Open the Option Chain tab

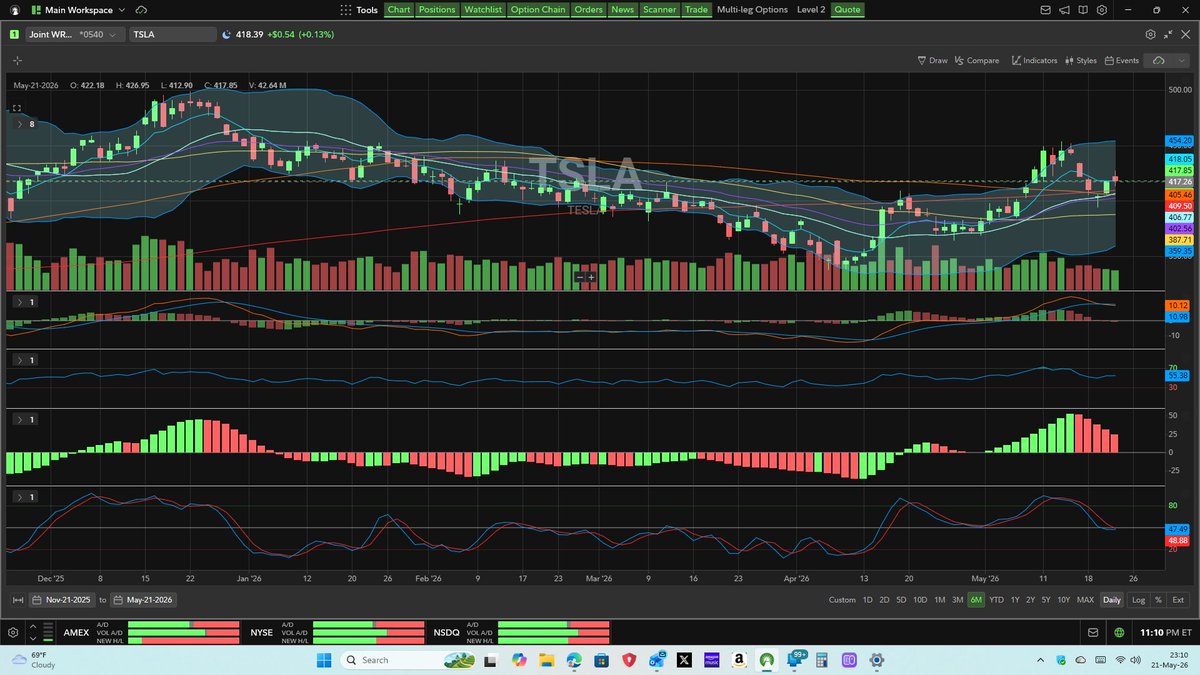point(538,10)
